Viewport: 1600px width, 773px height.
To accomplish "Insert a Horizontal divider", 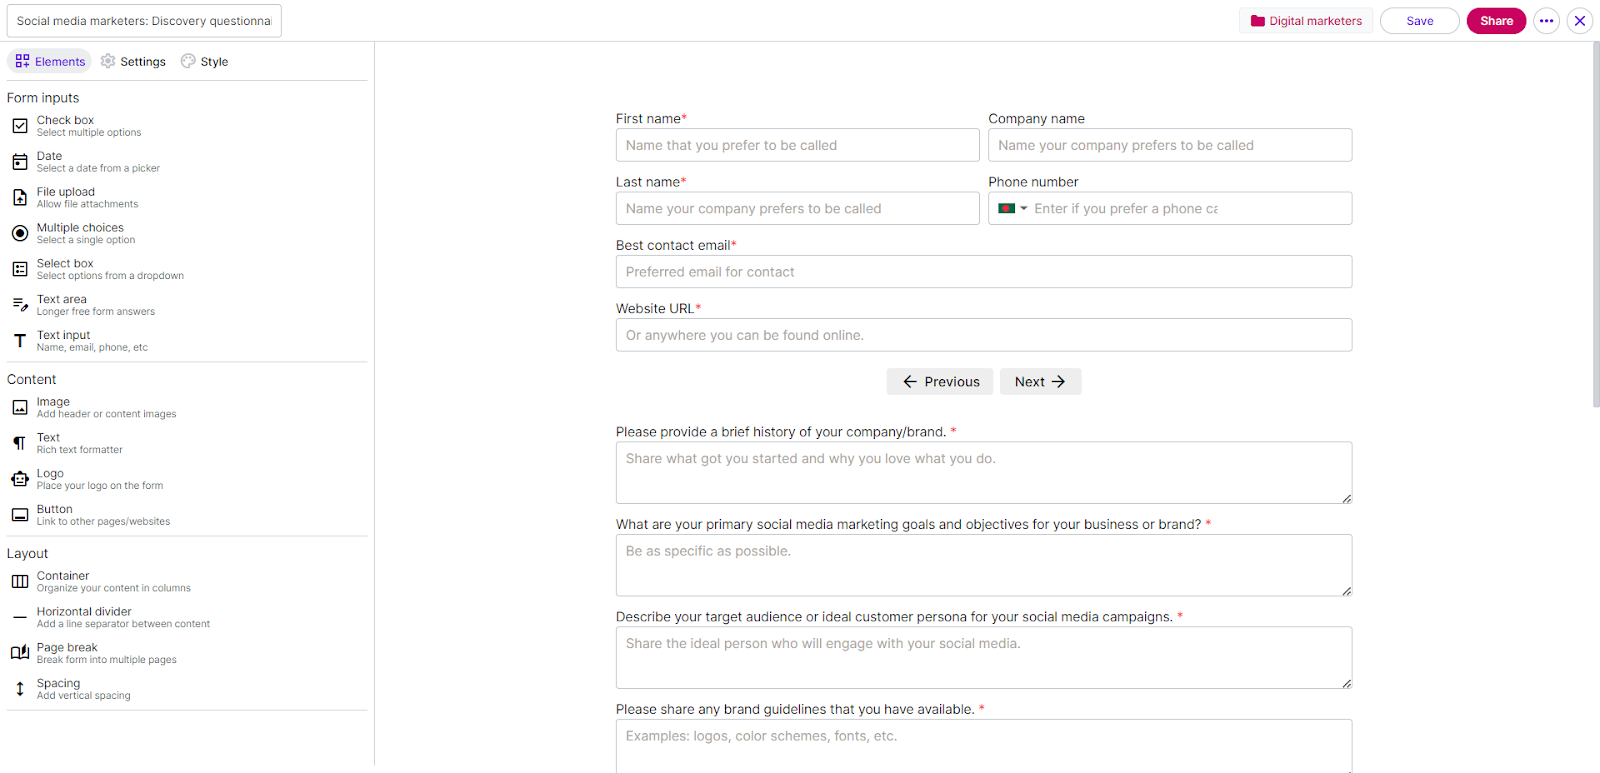I will click(84, 616).
